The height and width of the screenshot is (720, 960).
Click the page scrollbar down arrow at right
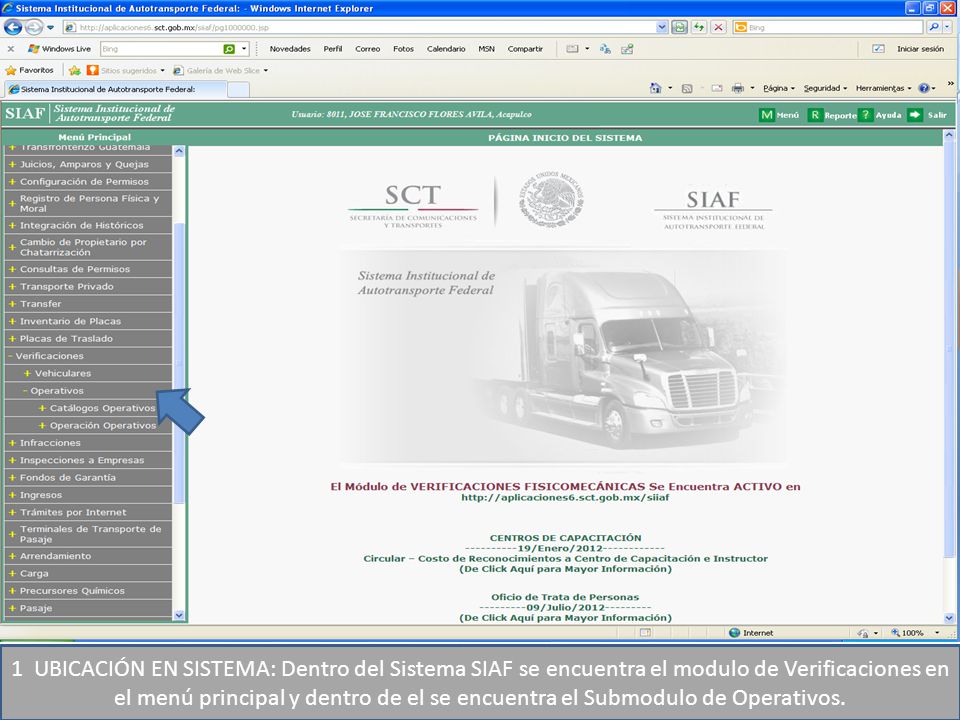point(949,618)
